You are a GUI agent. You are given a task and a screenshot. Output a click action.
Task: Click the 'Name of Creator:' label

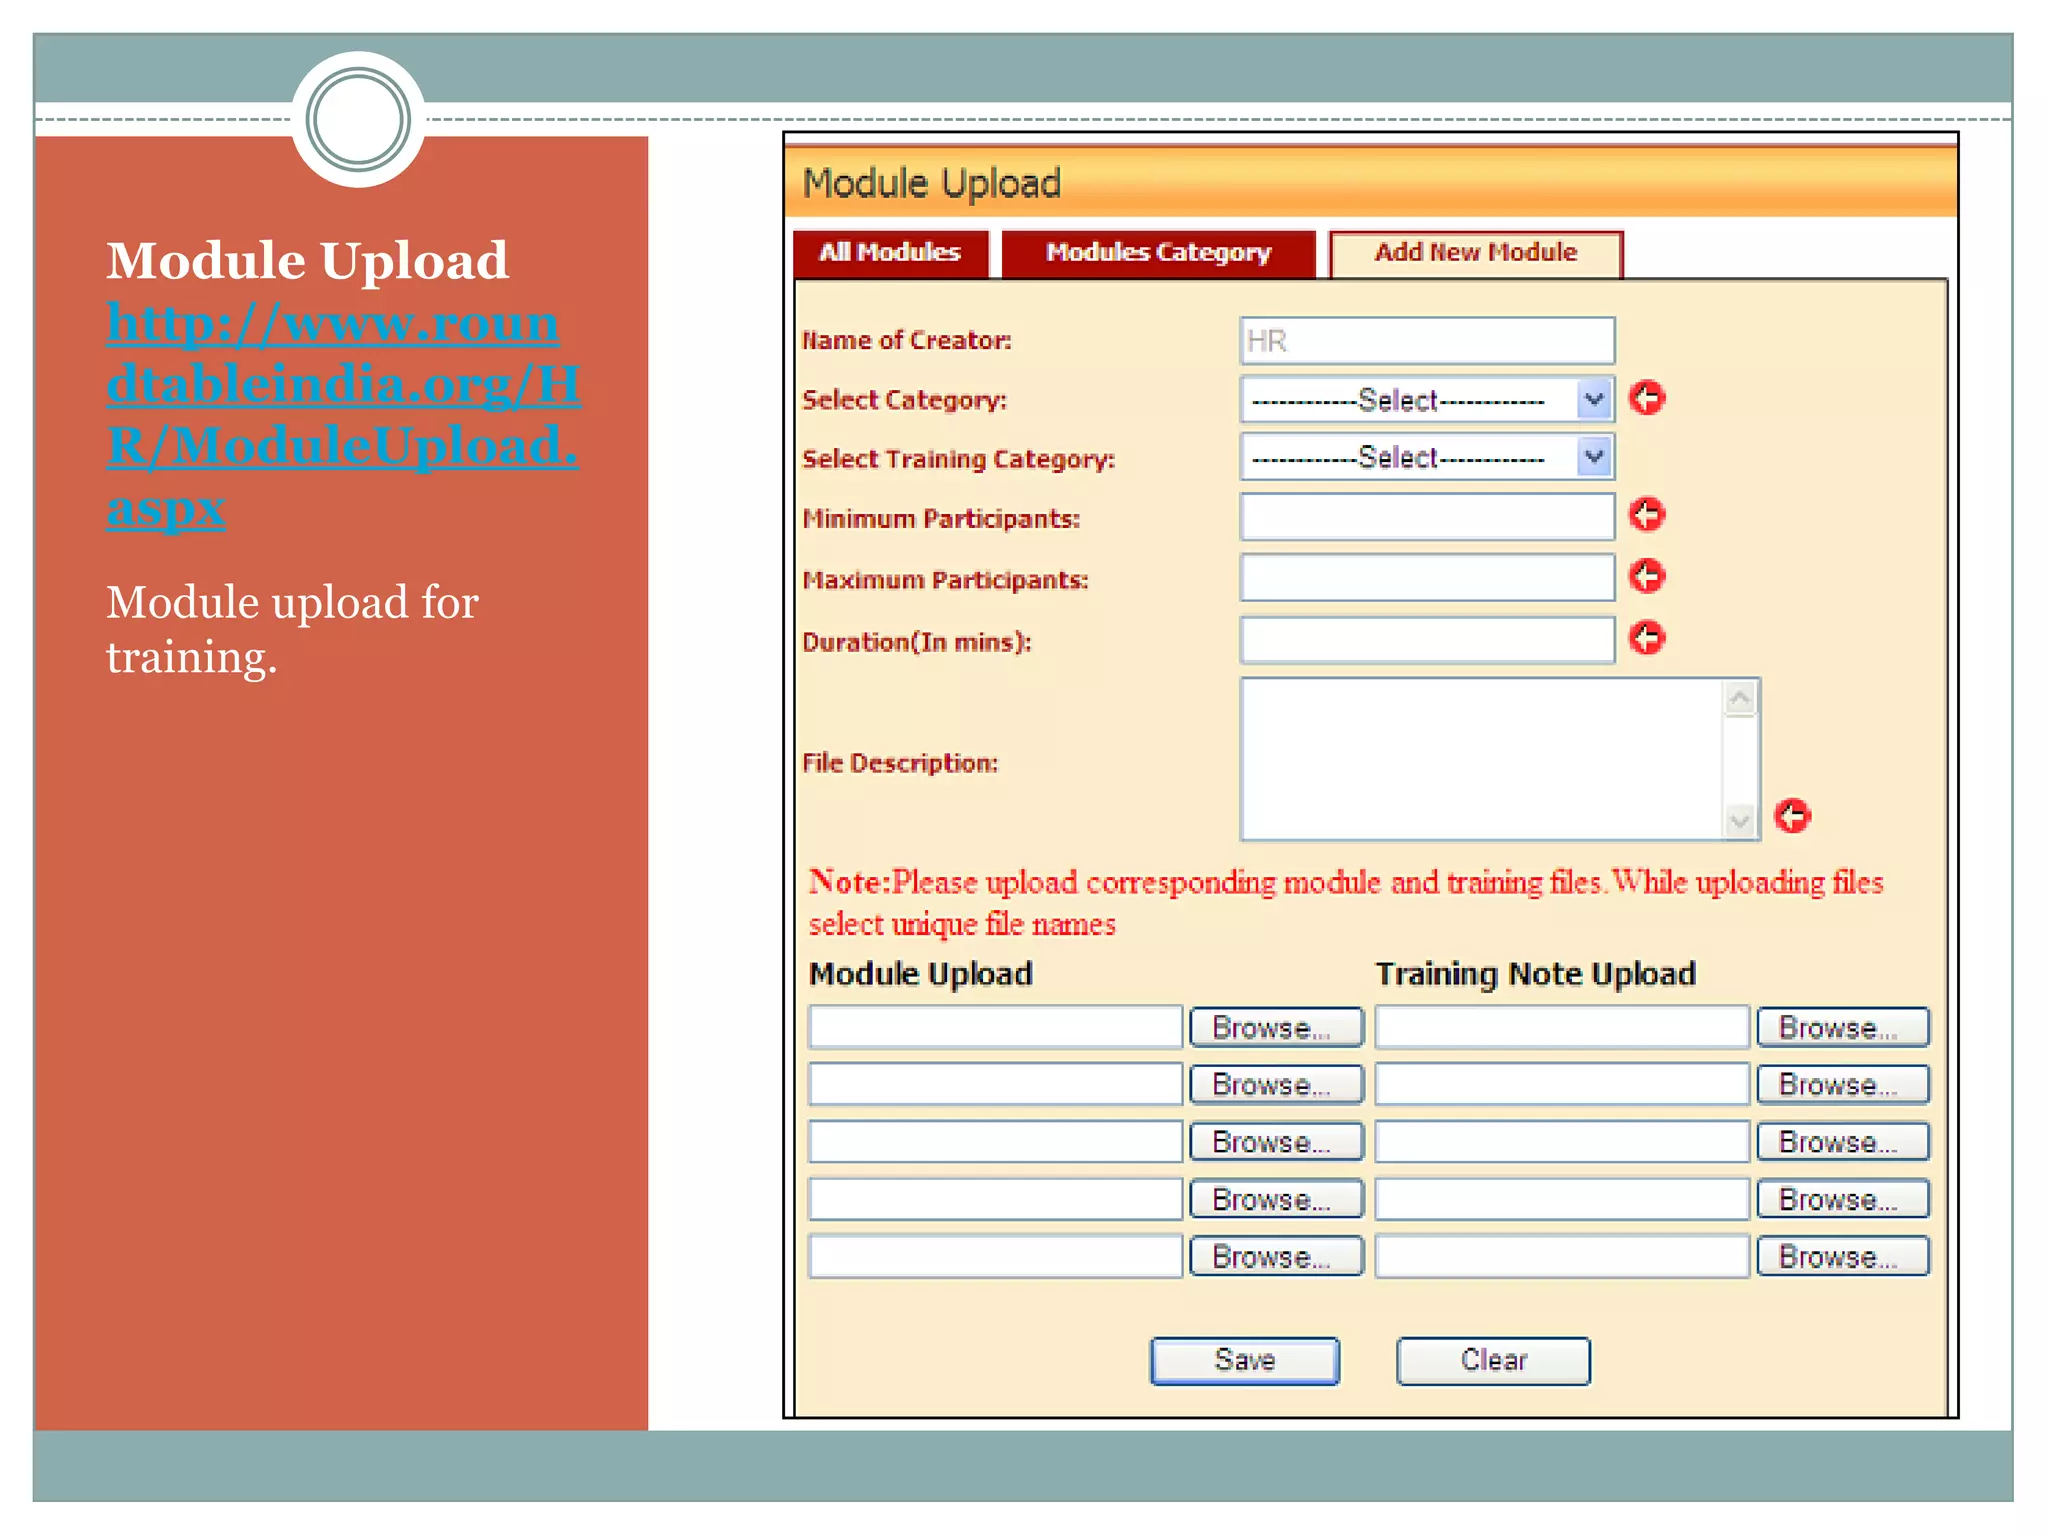click(x=907, y=340)
